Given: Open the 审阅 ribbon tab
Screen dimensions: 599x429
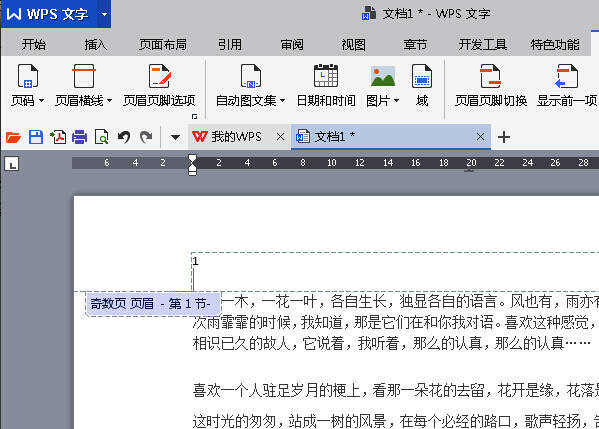Looking at the screenshot, I should (292, 45).
